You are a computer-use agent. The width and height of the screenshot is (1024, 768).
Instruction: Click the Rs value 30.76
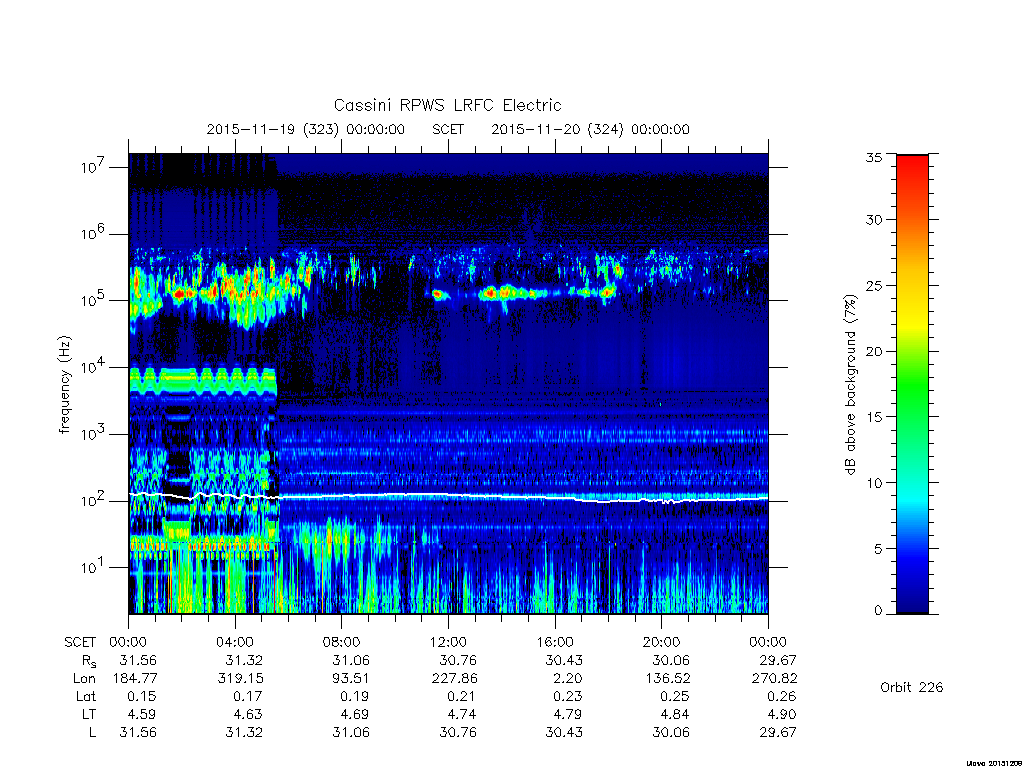point(457,660)
